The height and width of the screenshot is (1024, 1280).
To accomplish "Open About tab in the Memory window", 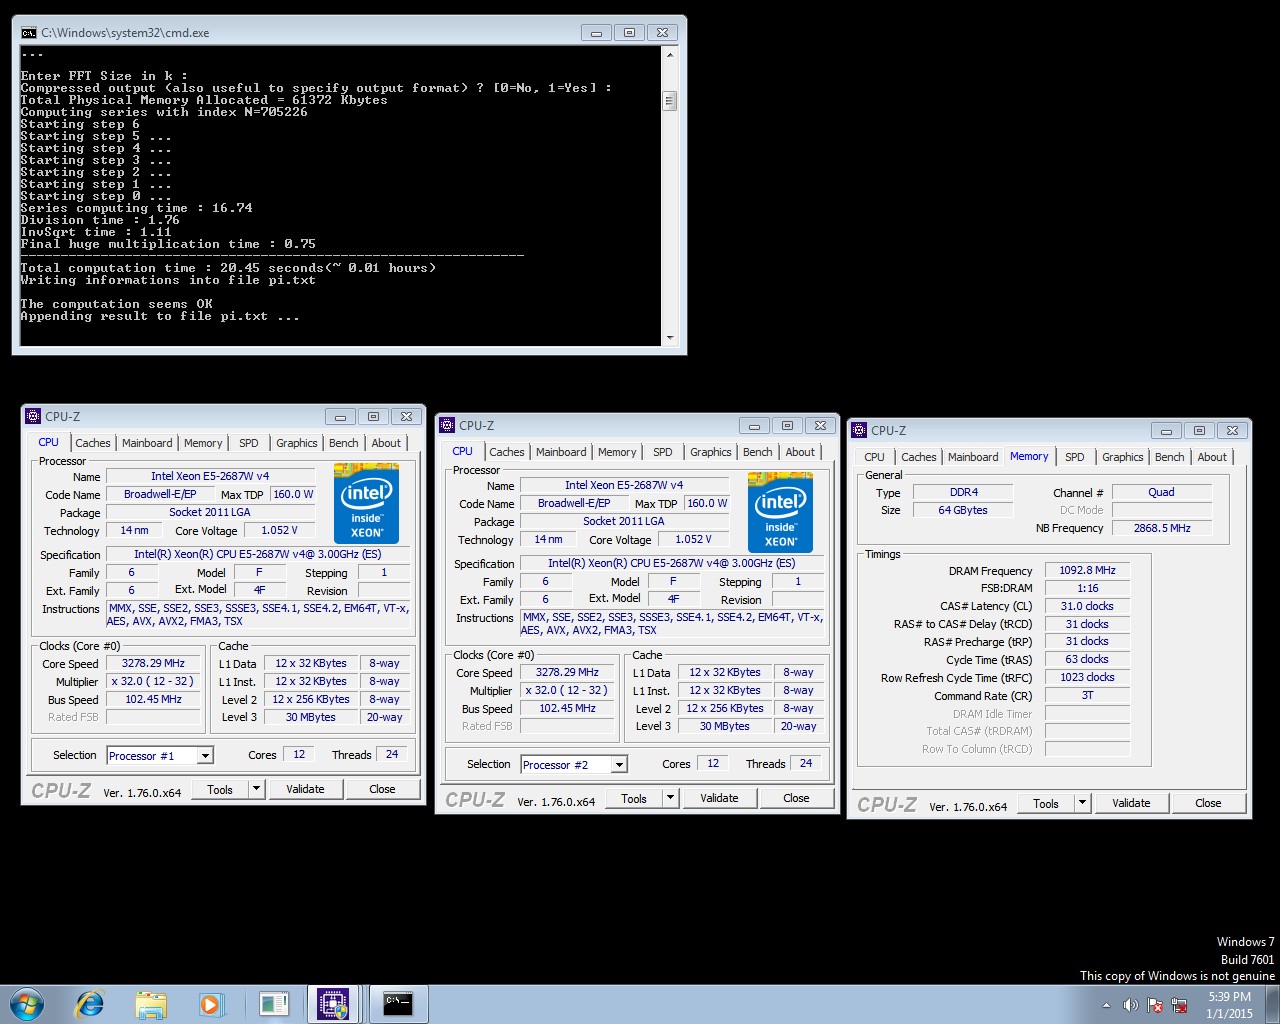I will click(1212, 457).
